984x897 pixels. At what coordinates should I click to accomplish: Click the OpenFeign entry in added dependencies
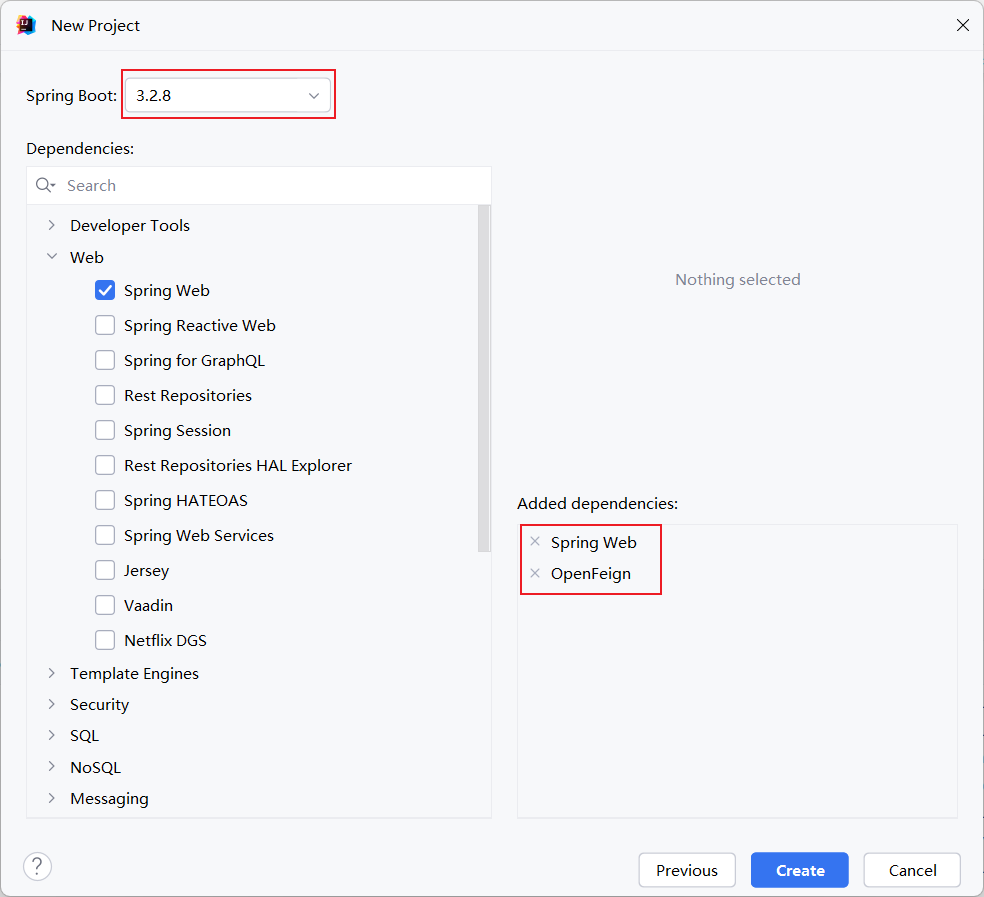[591, 574]
